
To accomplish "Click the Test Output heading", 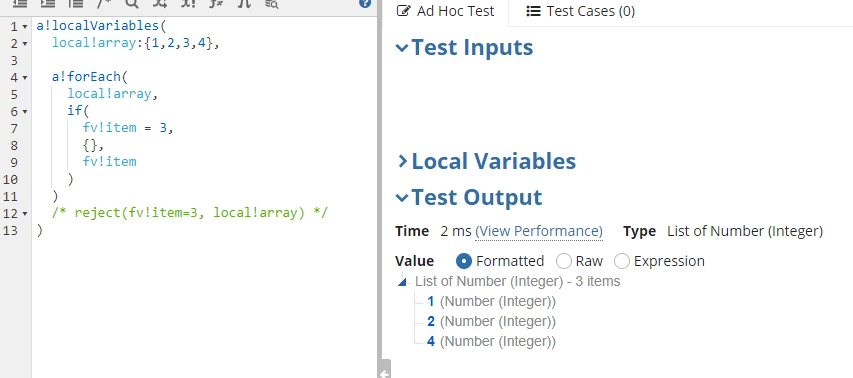I will click(x=477, y=197).
